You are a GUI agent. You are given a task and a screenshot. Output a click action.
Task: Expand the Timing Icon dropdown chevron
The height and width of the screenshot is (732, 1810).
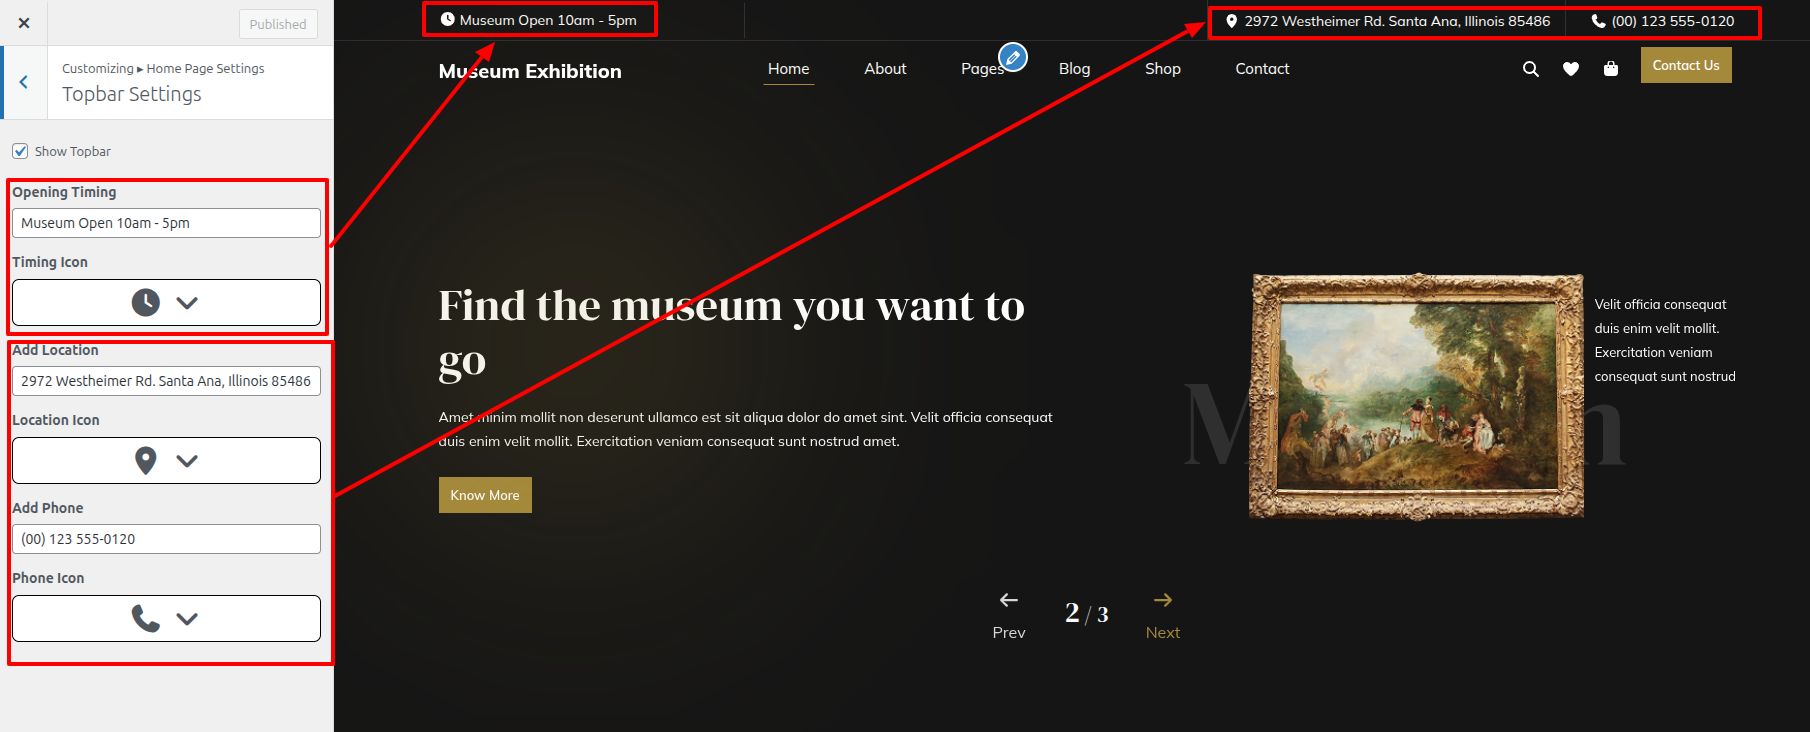(187, 302)
